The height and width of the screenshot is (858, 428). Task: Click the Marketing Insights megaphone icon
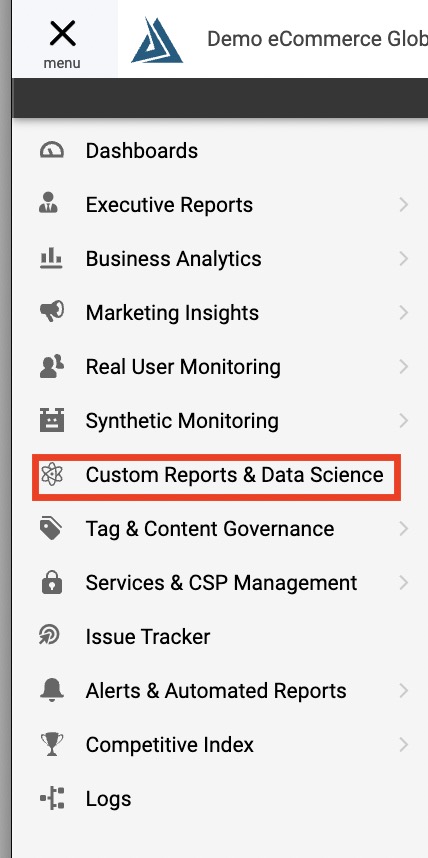52,312
